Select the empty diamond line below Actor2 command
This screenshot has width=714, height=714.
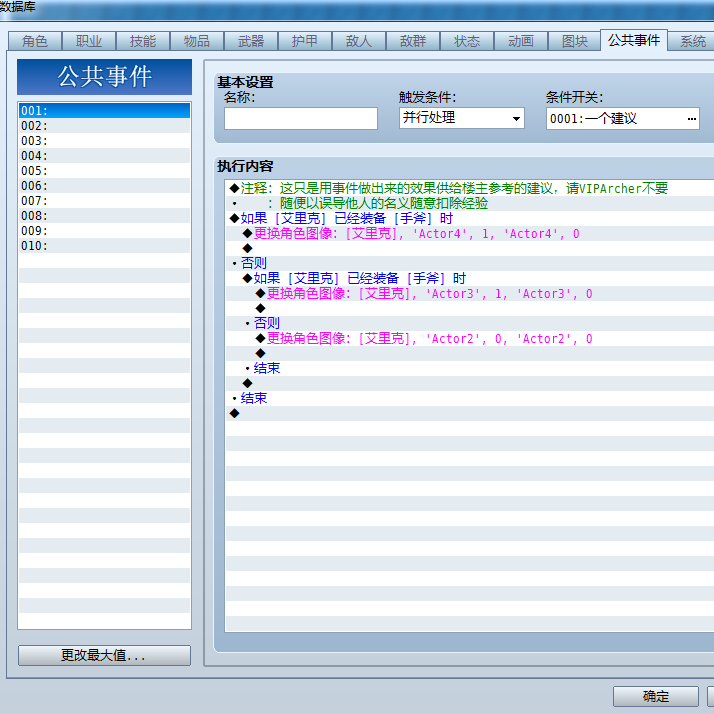(x=470, y=353)
